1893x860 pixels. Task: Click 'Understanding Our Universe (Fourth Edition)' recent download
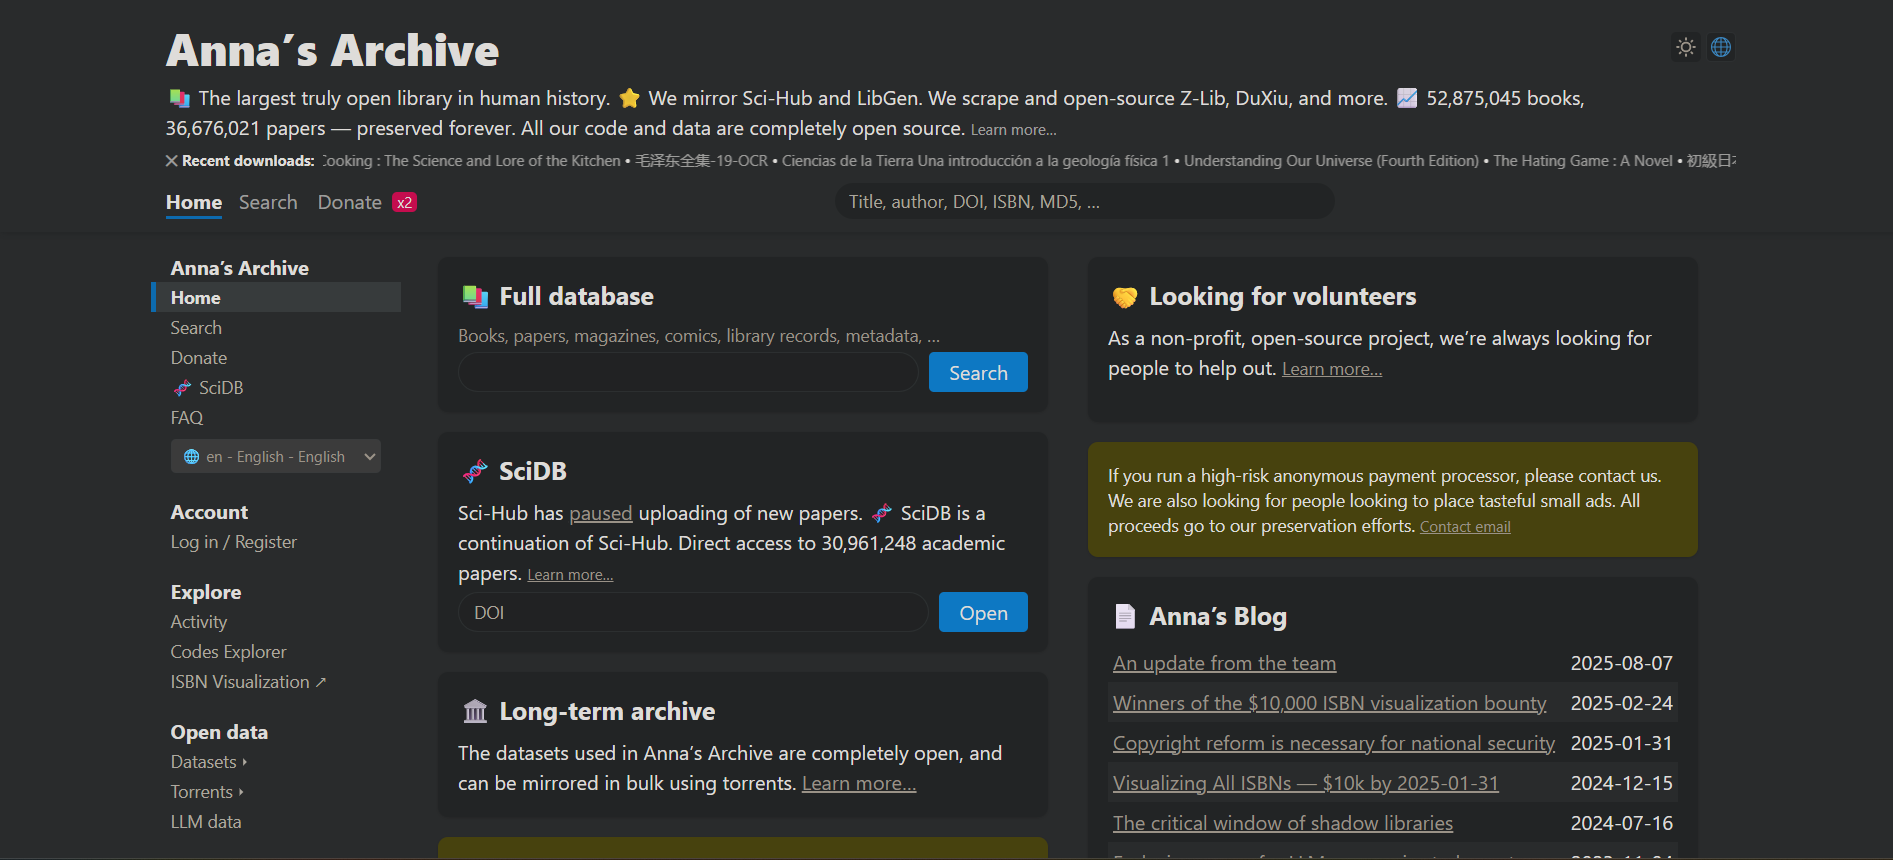click(x=1331, y=161)
